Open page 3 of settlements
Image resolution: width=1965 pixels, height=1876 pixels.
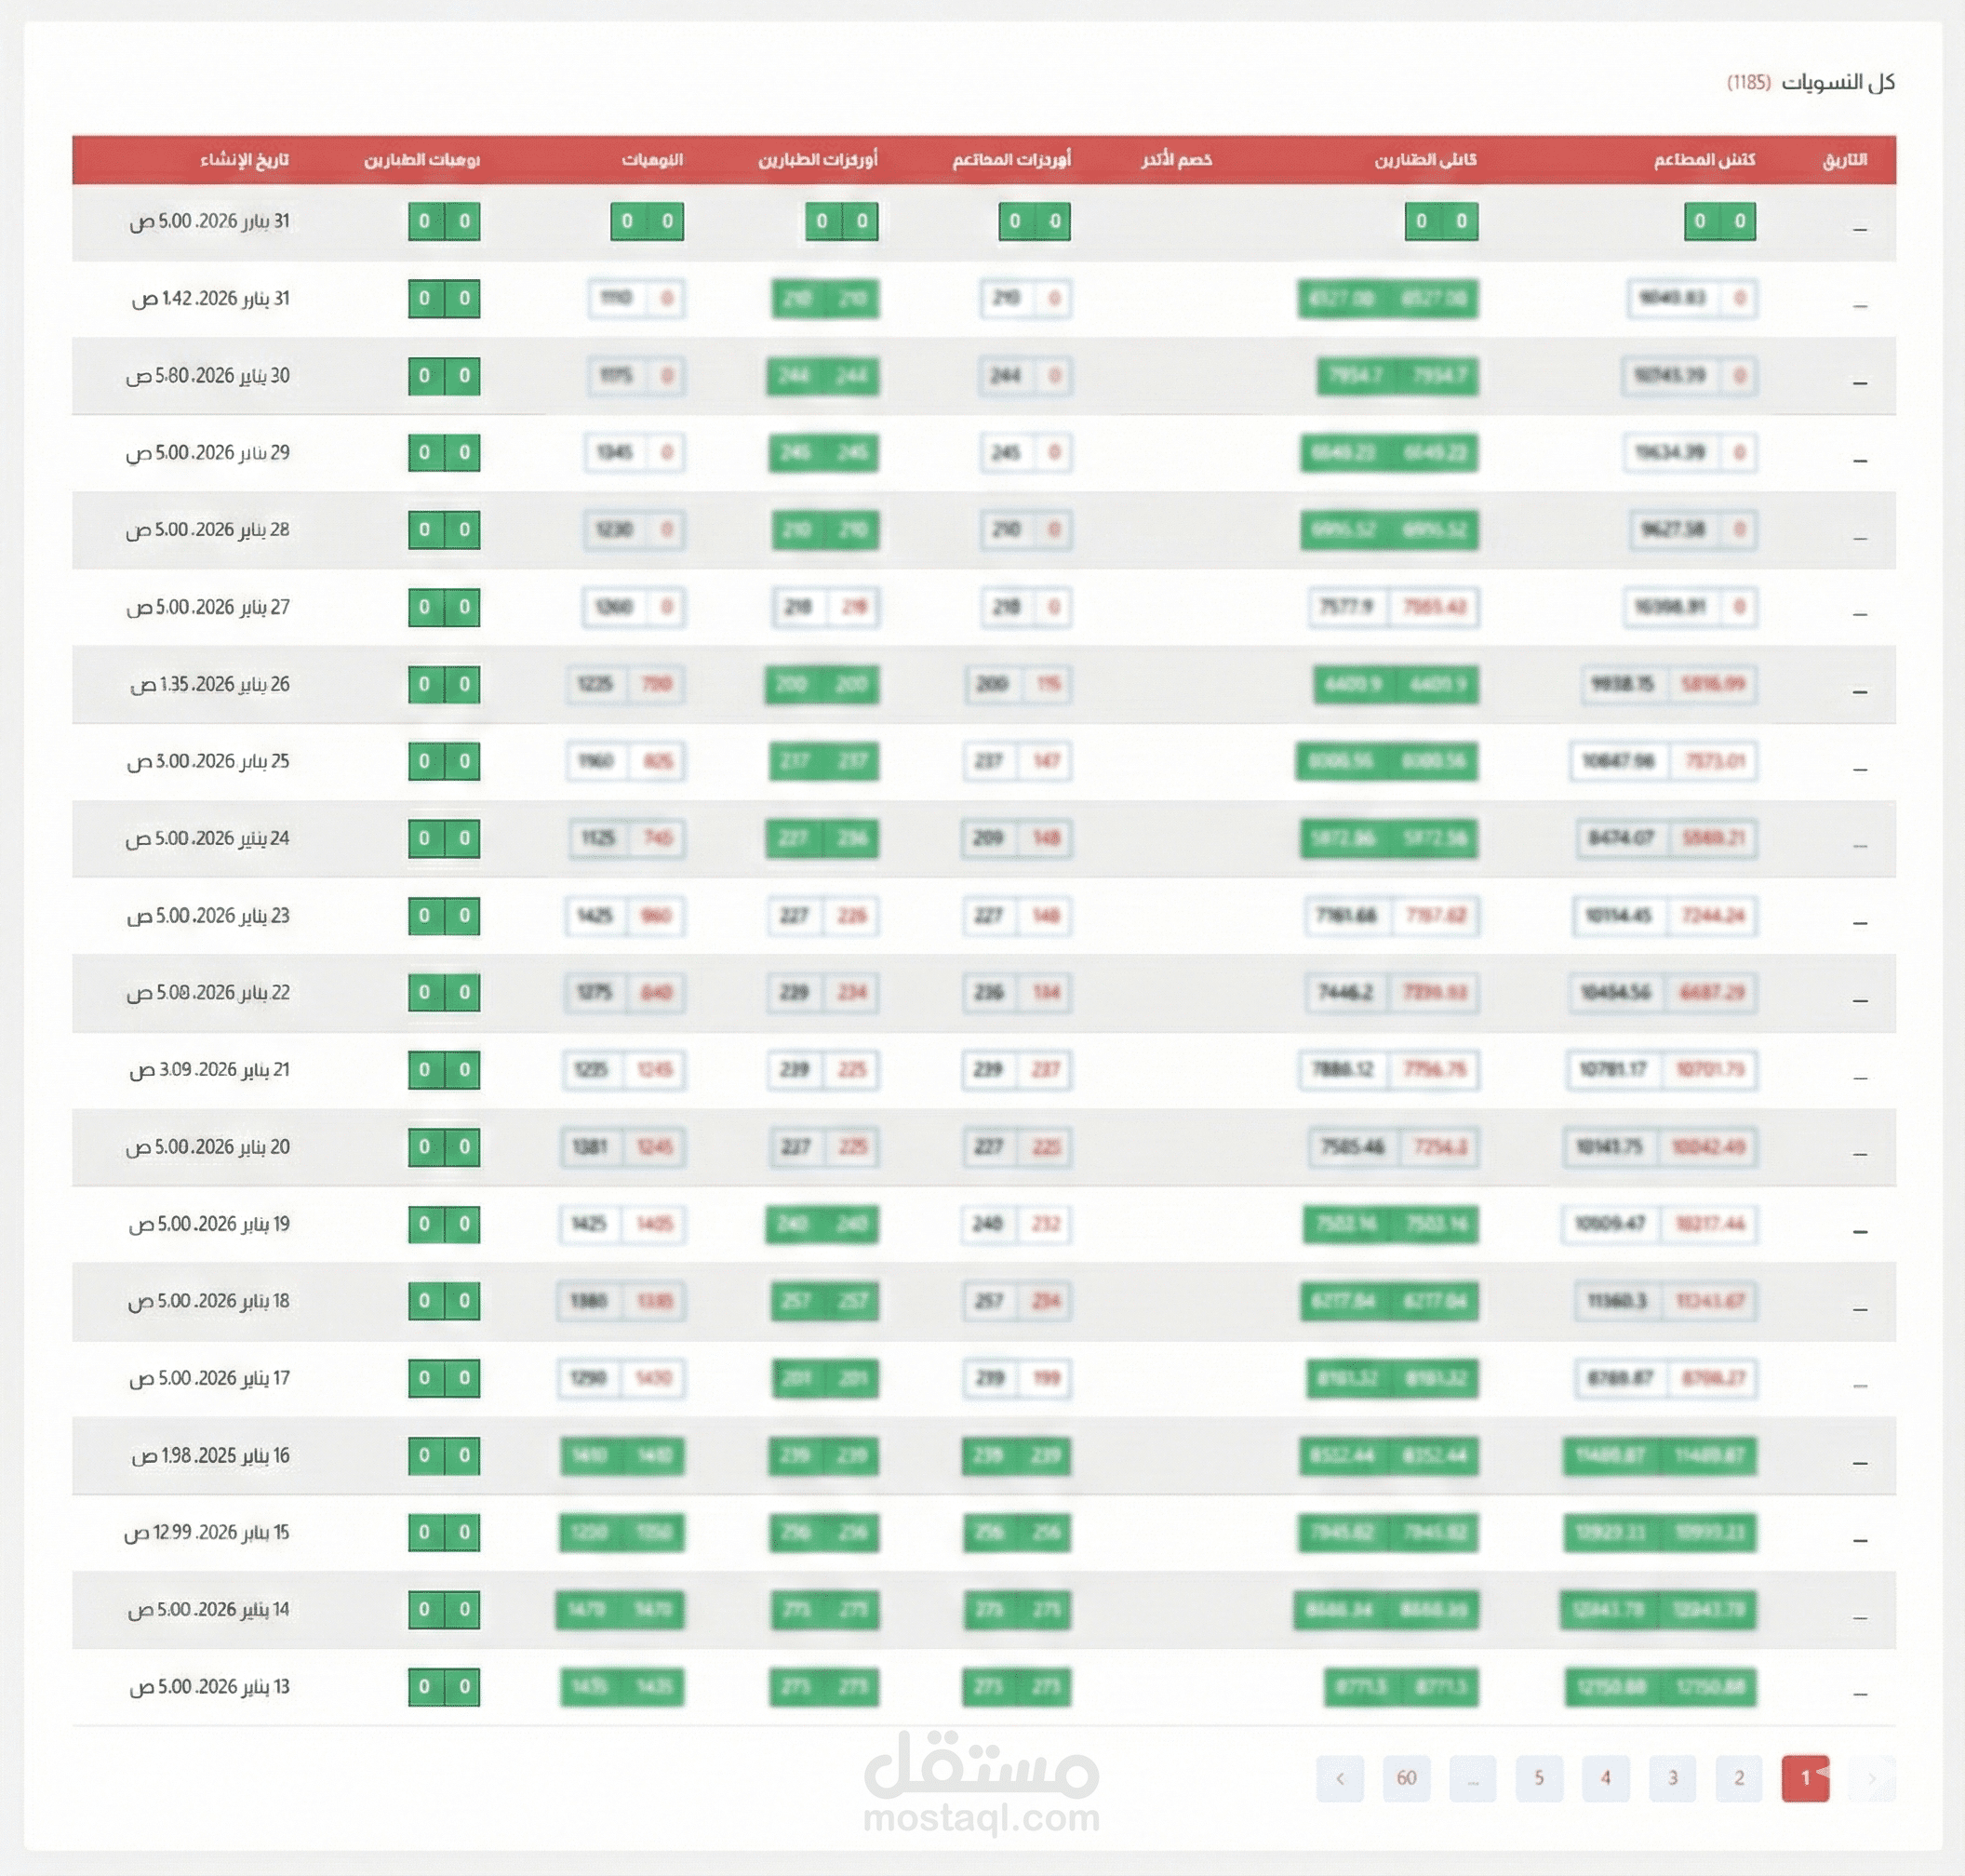pos(1672,1778)
